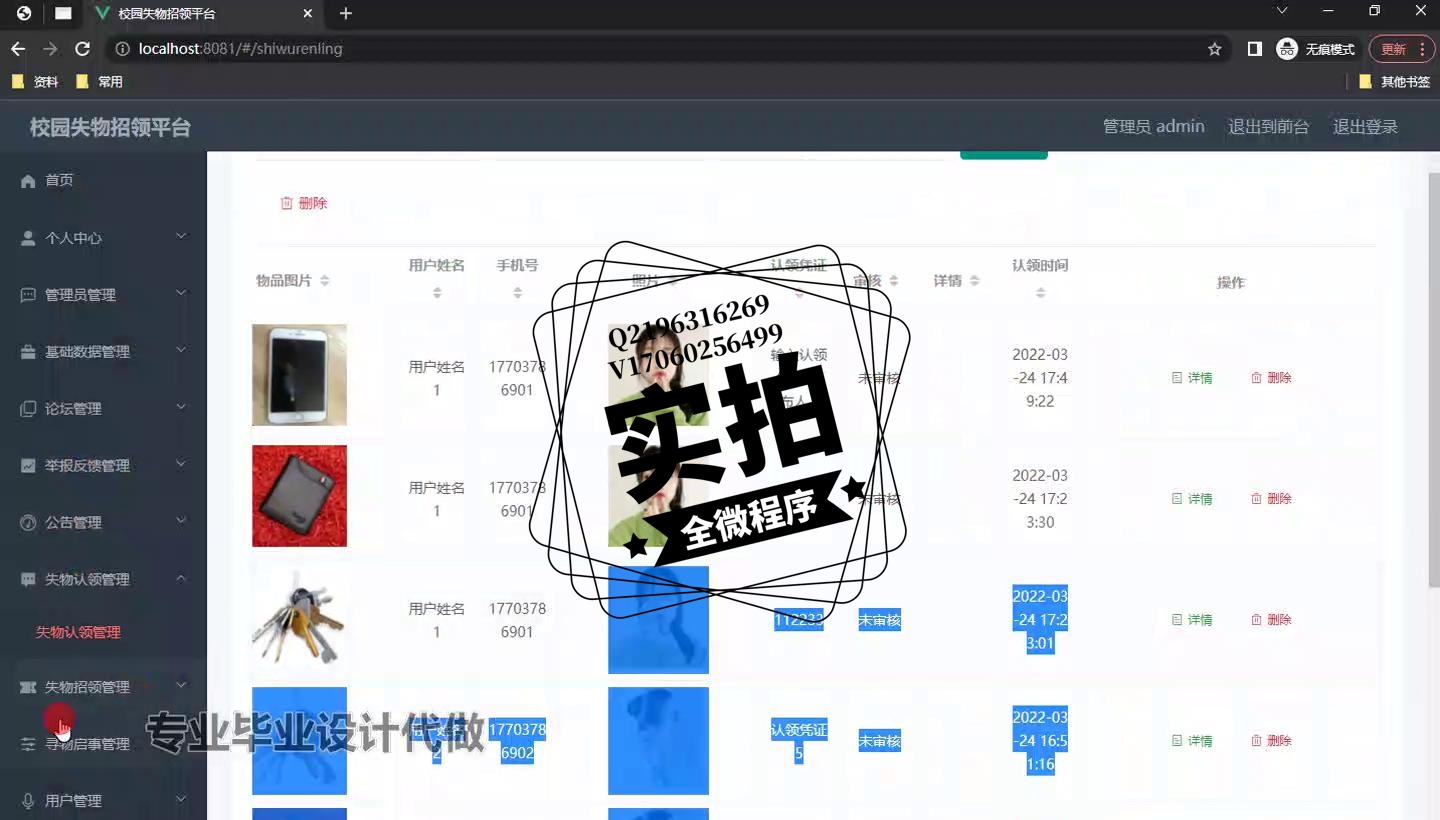Delete the 16:51:16 row
The height and width of the screenshot is (820, 1440).
[x=1271, y=741]
